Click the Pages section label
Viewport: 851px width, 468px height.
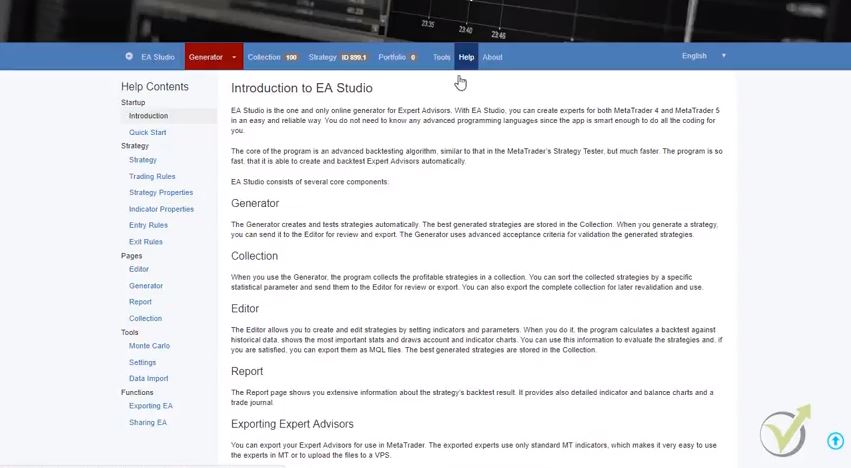(131, 256)
